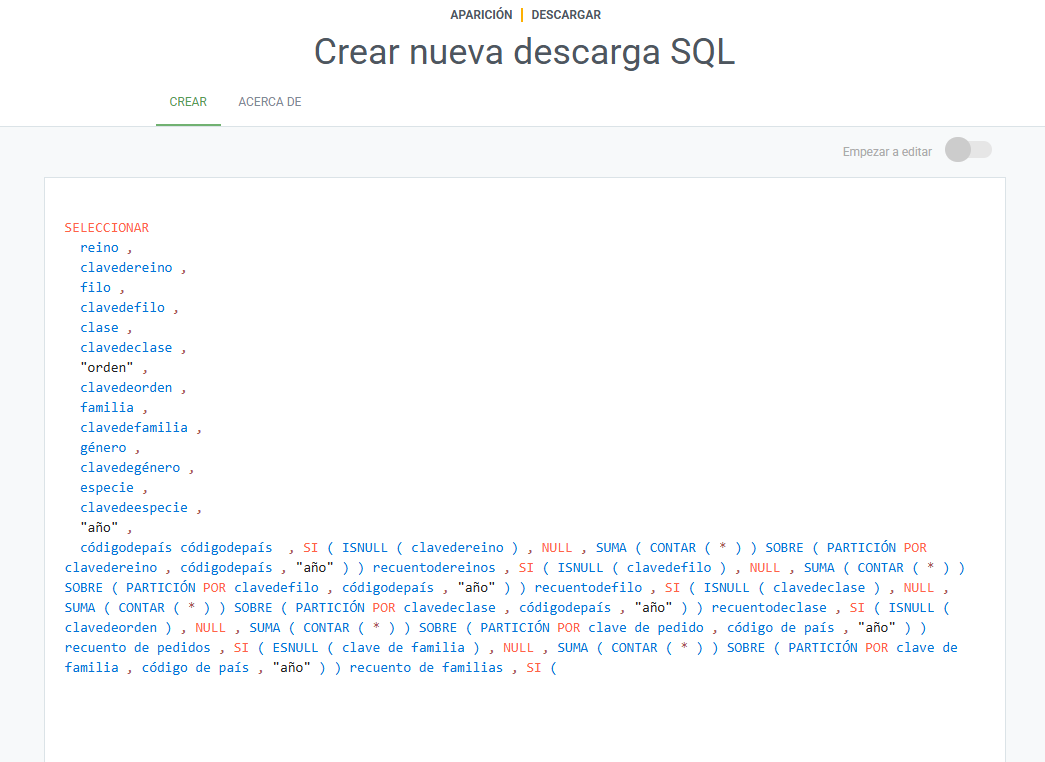The image size is (1045, 762).
Task: Go to the APARICIÓN breadcrumb link
Action: pyautogui.click(x=481, y=15)
